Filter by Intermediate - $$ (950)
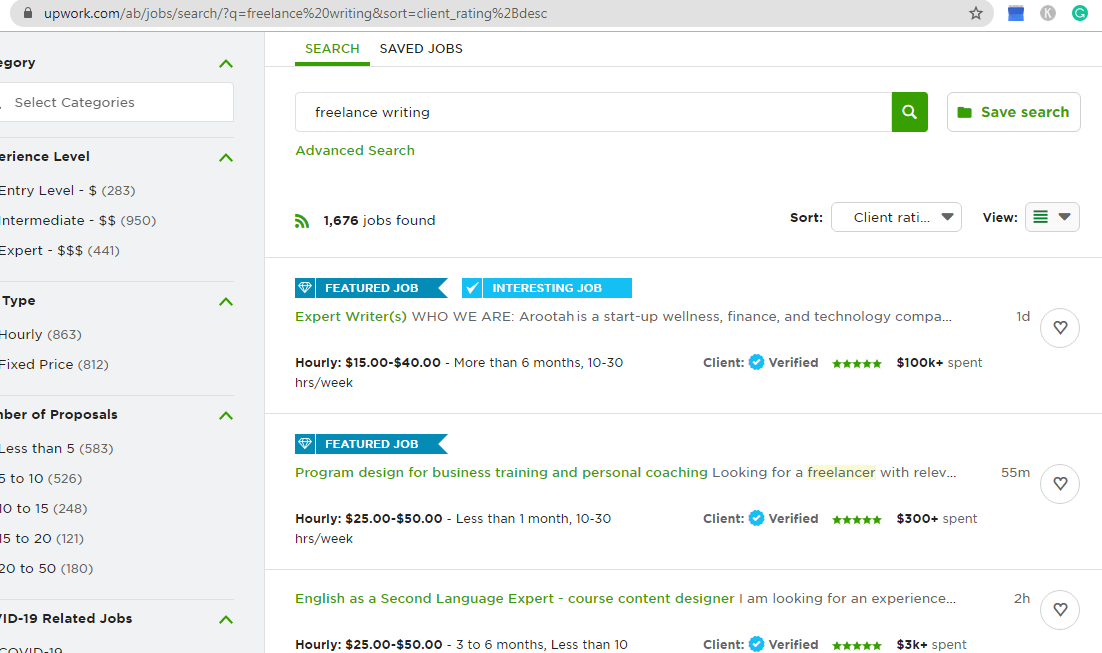Viewport: 1102px width, 653px height. pyautogui.click(x=77, y=221)
